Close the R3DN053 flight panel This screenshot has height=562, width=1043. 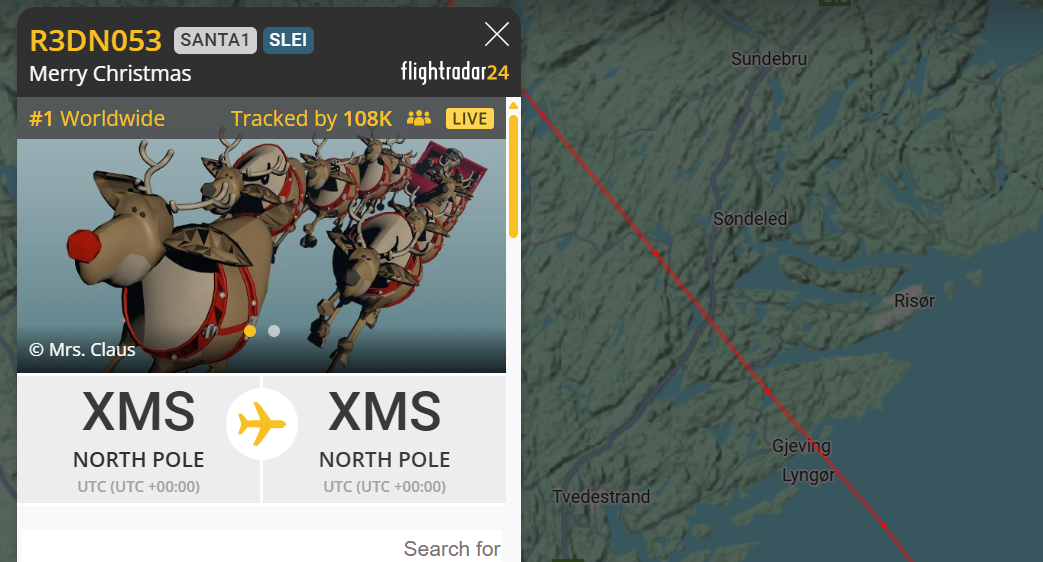coord(496,35)
